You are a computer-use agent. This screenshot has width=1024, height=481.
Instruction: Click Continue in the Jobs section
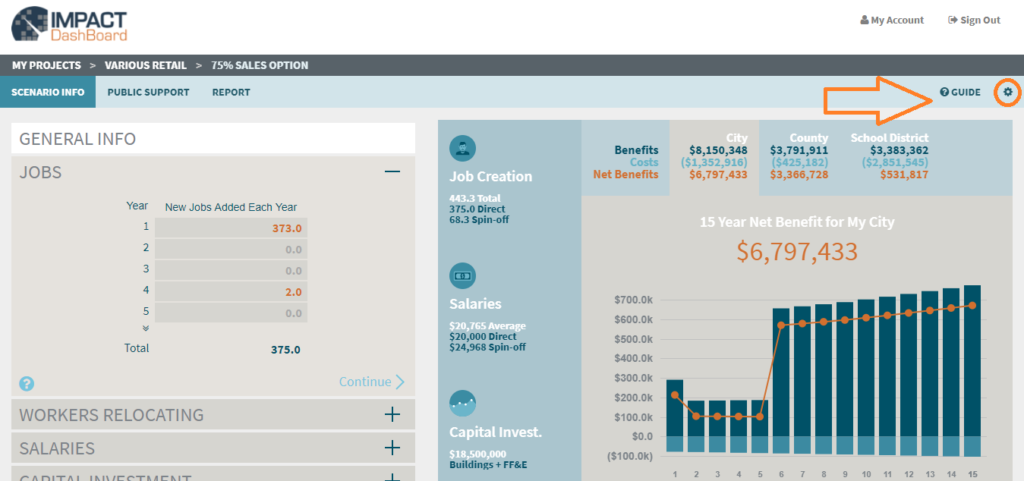(x=372, y=382)
